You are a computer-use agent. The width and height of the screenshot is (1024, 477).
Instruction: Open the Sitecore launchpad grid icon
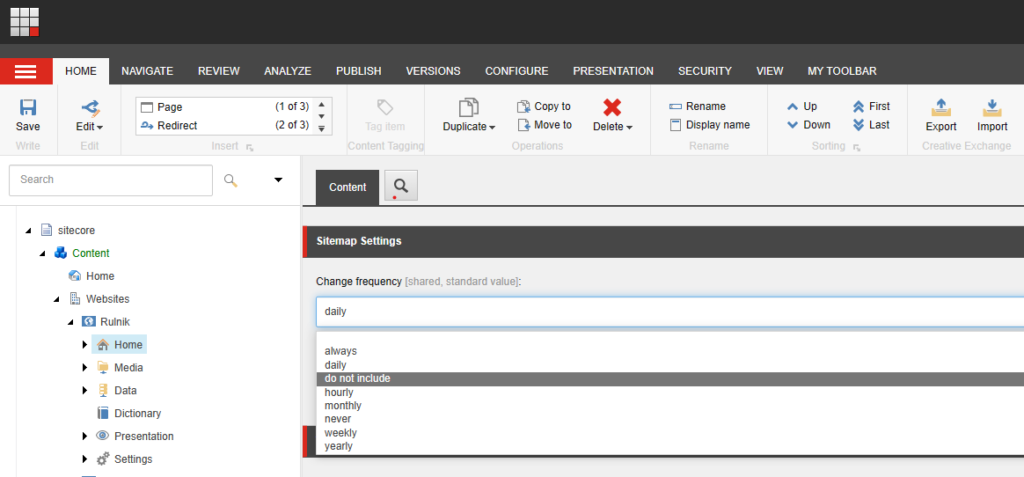coord(25,21)
